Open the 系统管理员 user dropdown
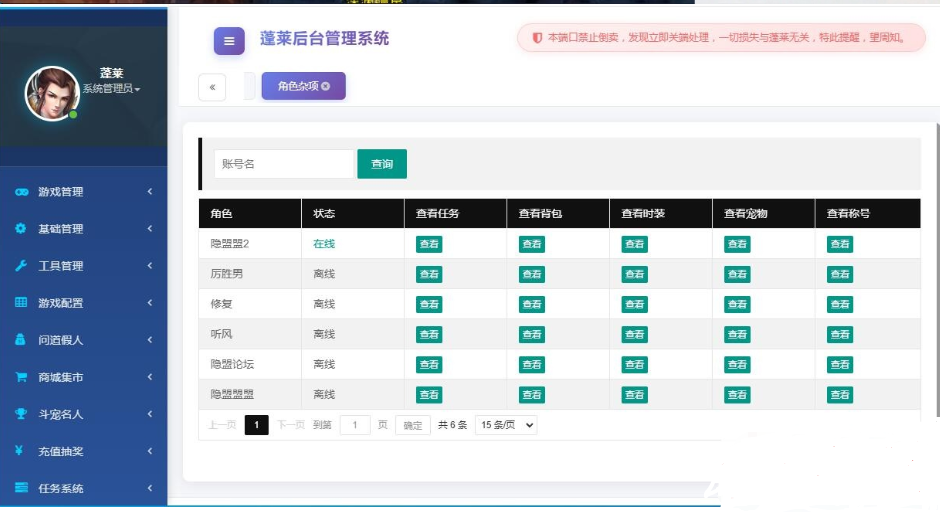Image resolution: width=940 pixels, height=512 pixels. tap(112, 89)
